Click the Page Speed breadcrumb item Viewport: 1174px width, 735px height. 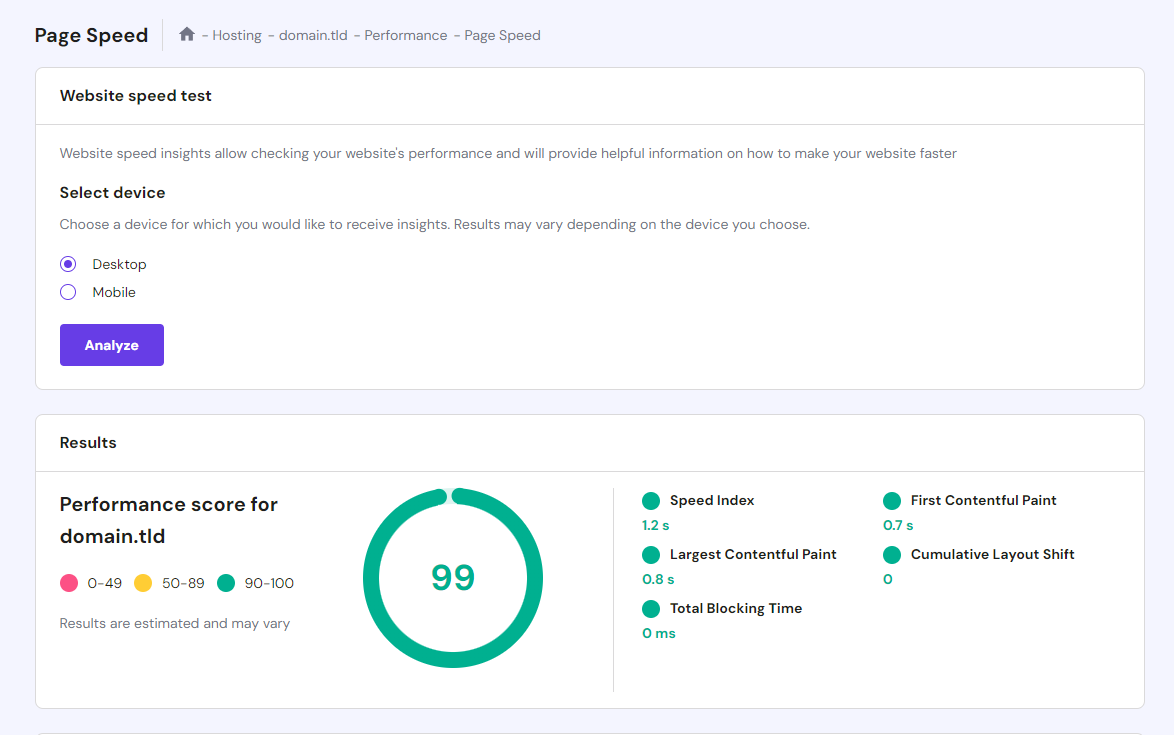pyautogui.click(x=502, y=35)
